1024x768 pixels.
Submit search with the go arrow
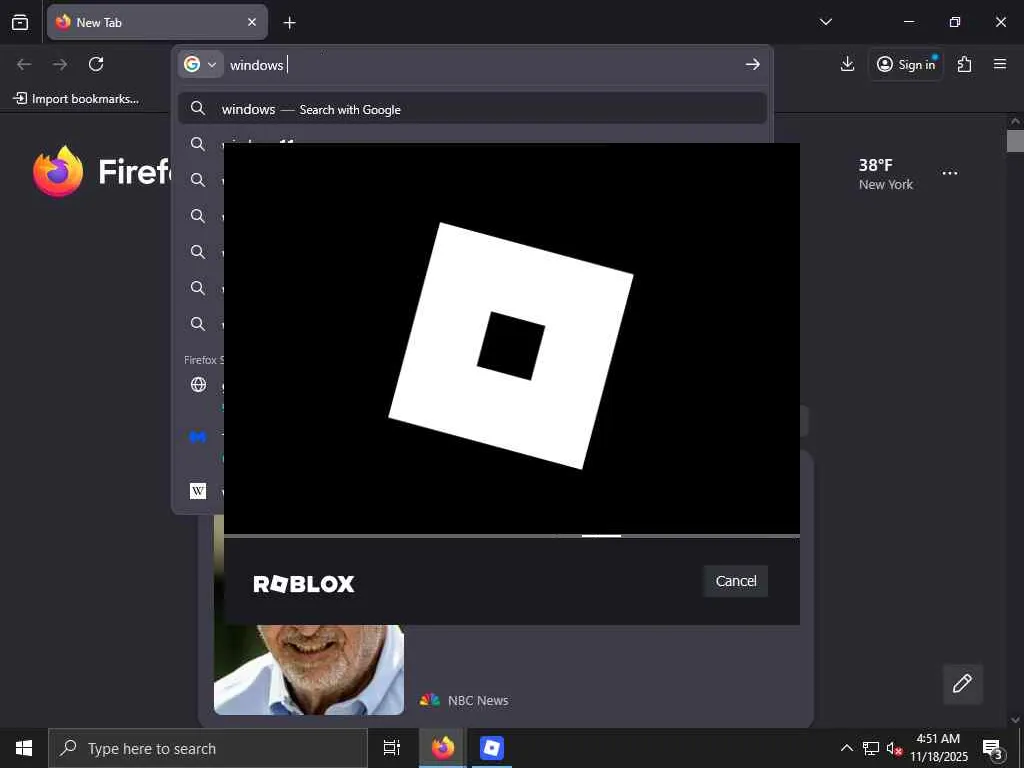tap(753, 65)
